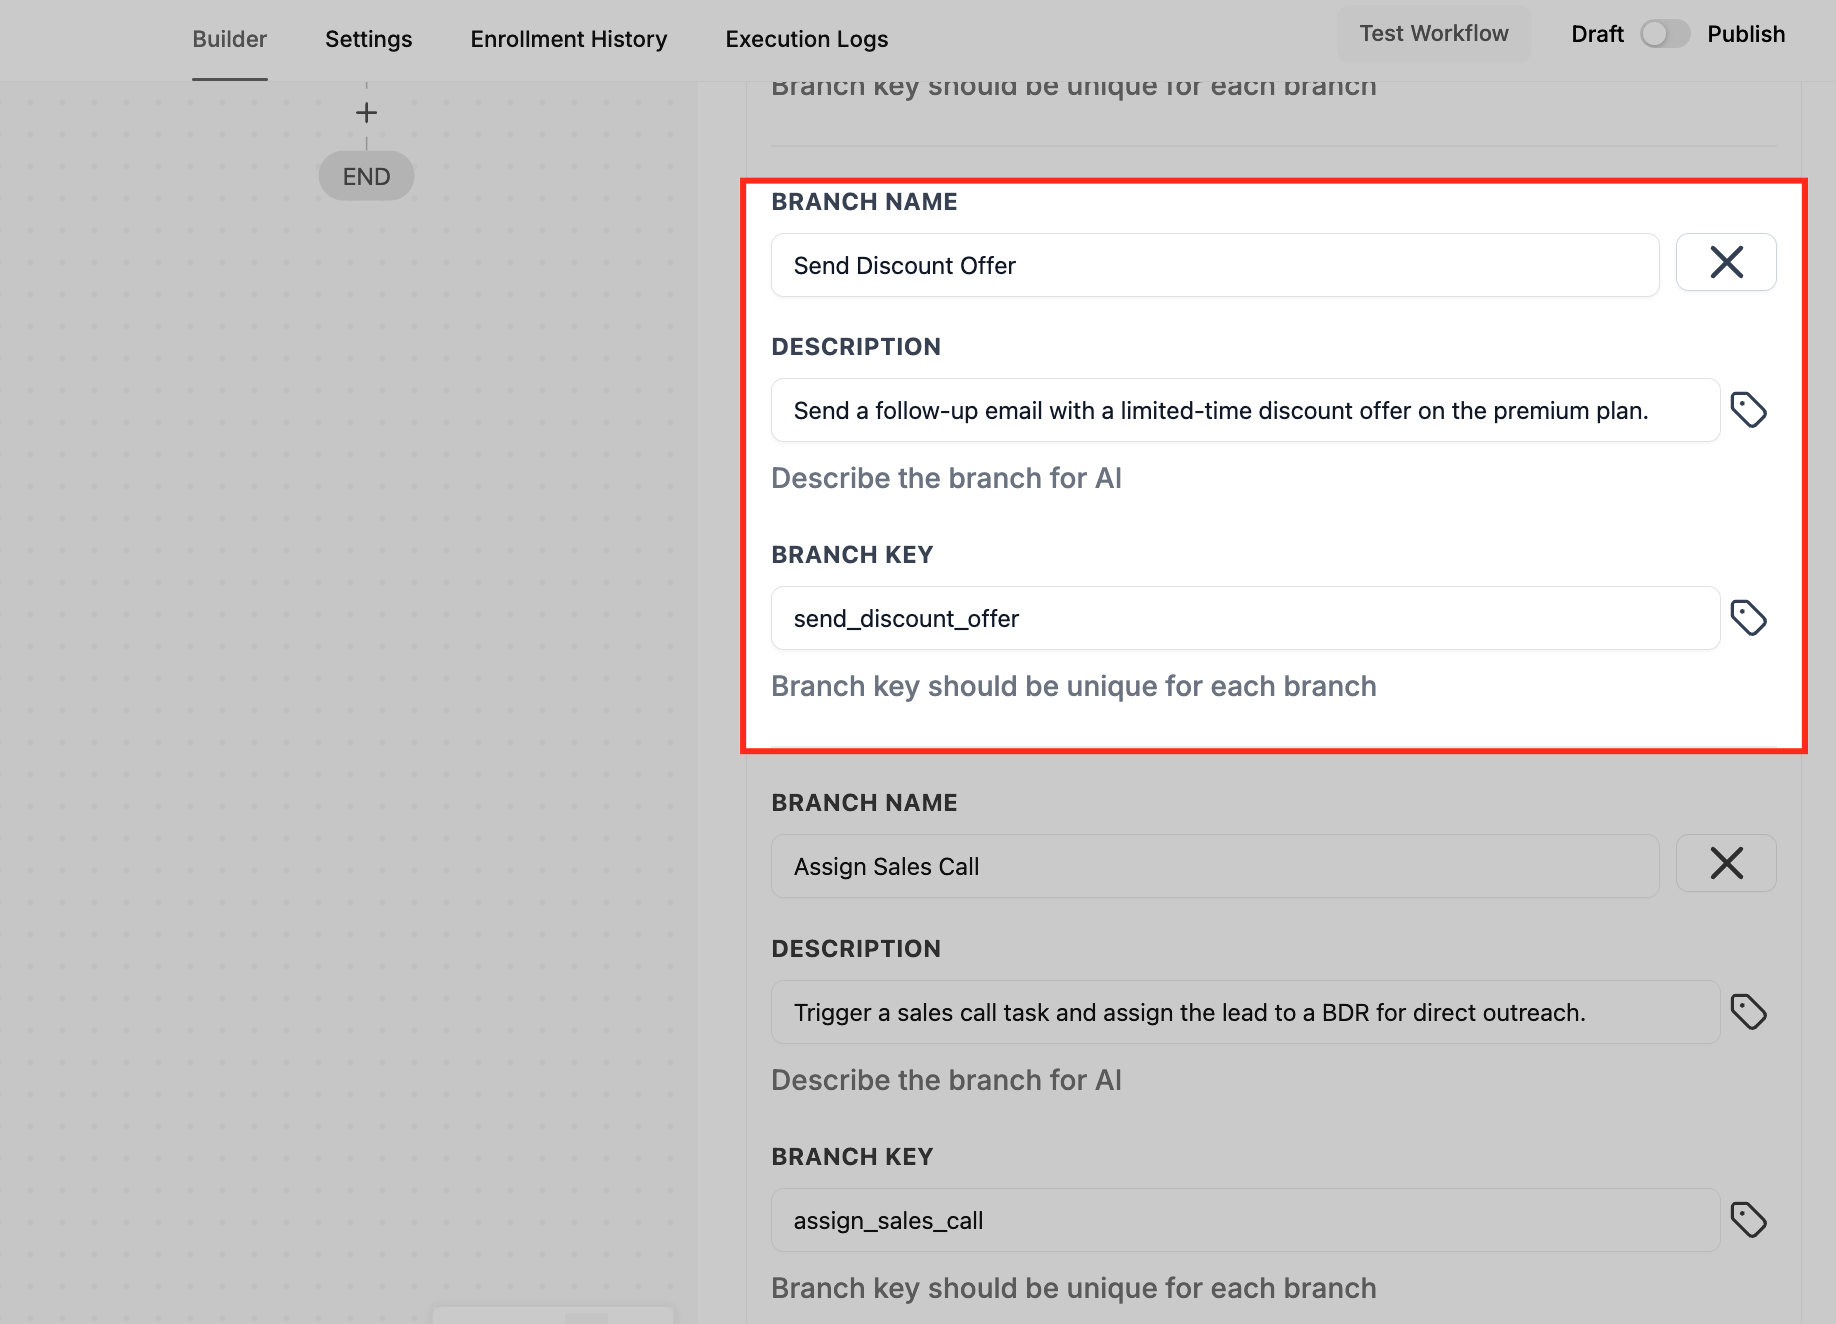The image size is (1836, 1324).
Task: Go to Enrollment History tab
Action: pos(569,39)
